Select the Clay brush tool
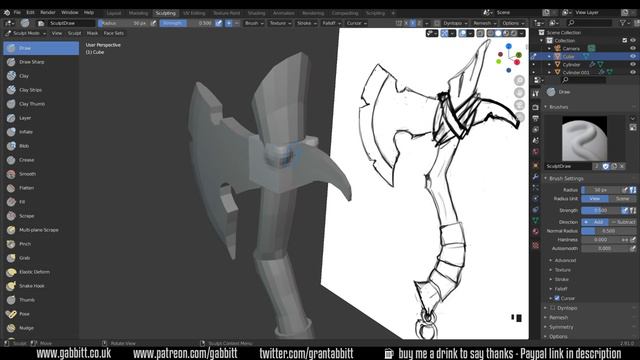This screenshot has height=360, width=640. click(41, 76)
